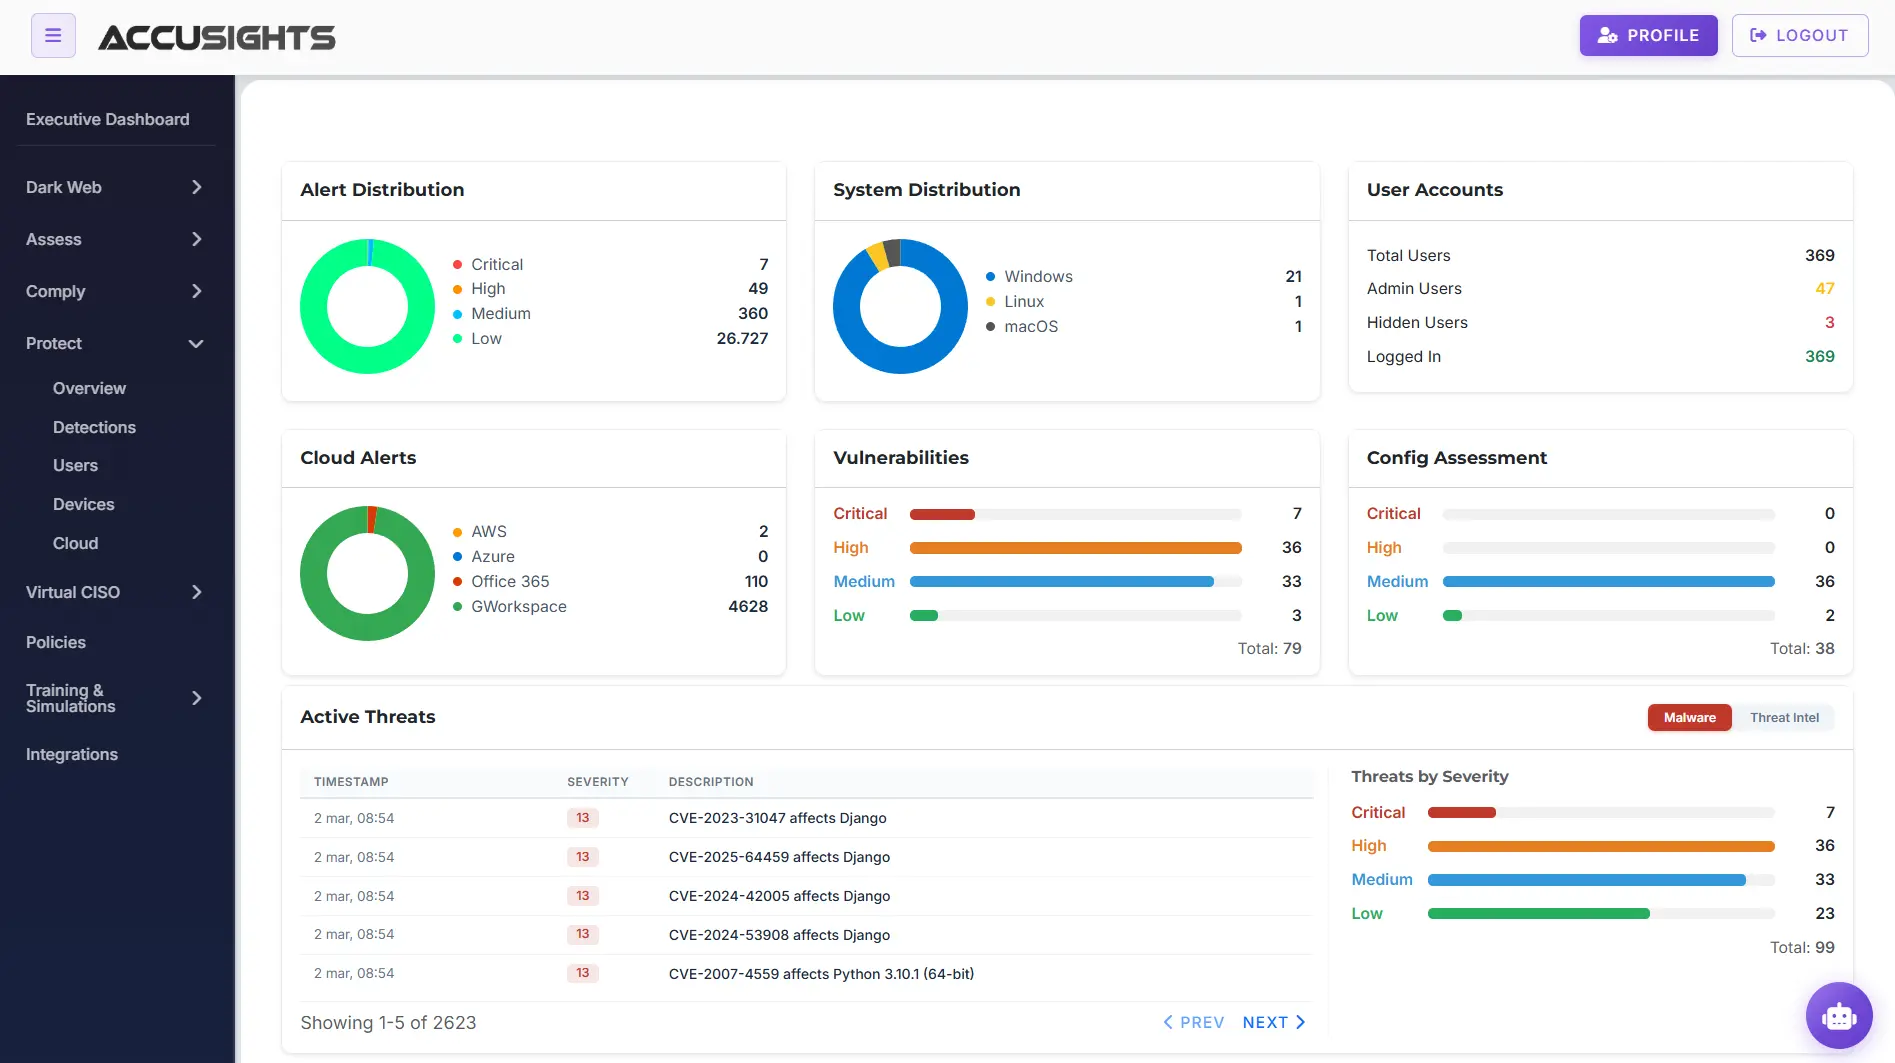Screen dimensions: 1895x1063
Task: Toggle GWorkspace legend in Cloud Alerts
Action: pos(509,606)
